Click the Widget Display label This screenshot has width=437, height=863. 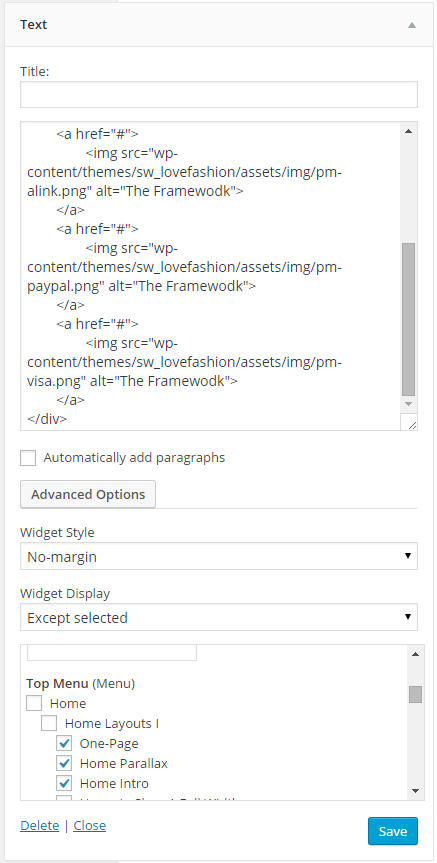pos(65,594)
